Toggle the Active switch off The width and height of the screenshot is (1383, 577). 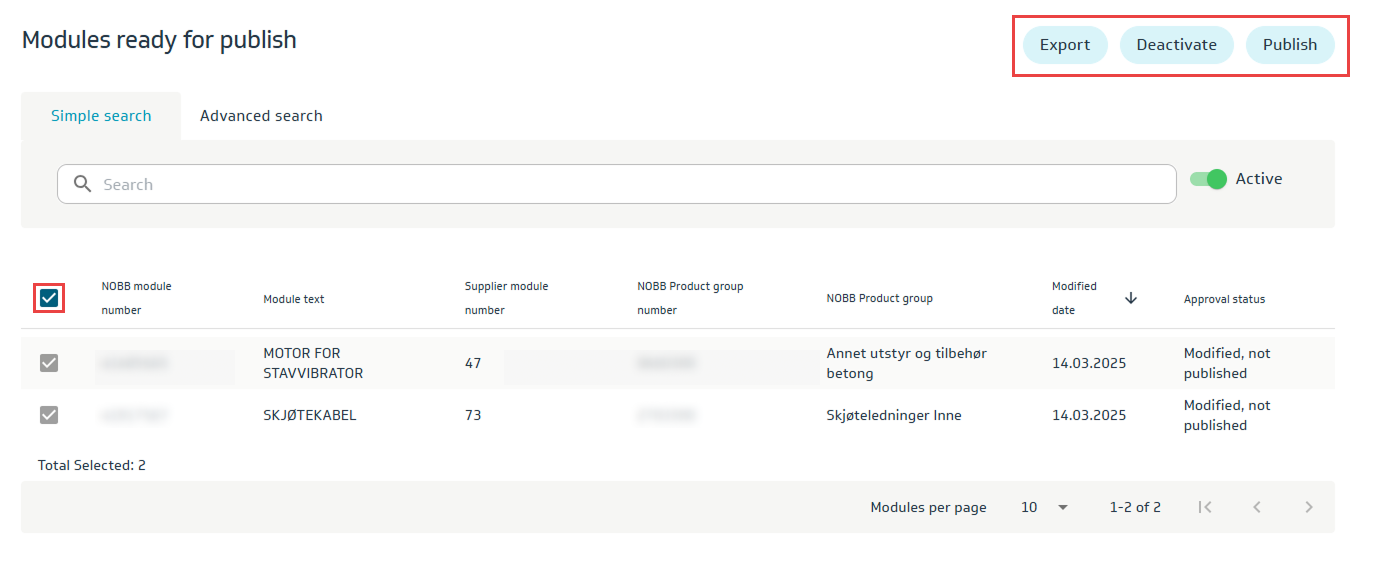point(1208,179)
